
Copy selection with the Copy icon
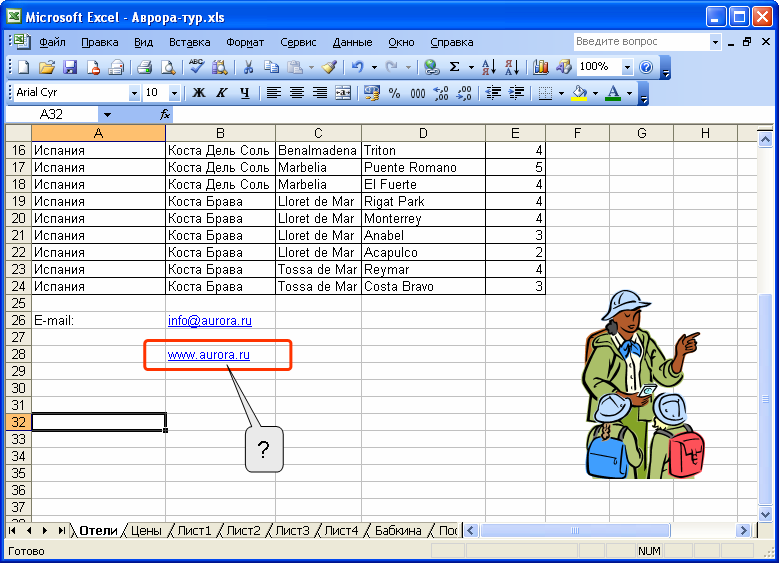click(271, 67)
